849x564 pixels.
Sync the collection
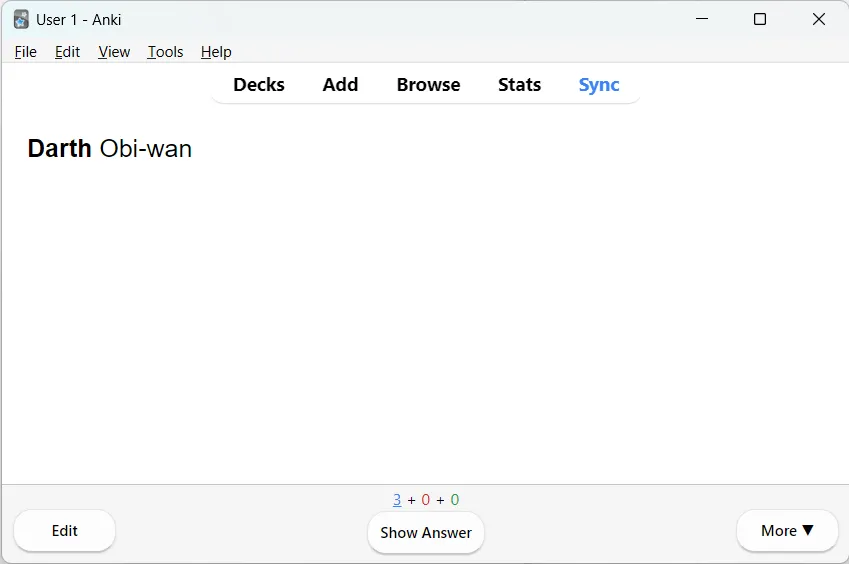(599, 85)
